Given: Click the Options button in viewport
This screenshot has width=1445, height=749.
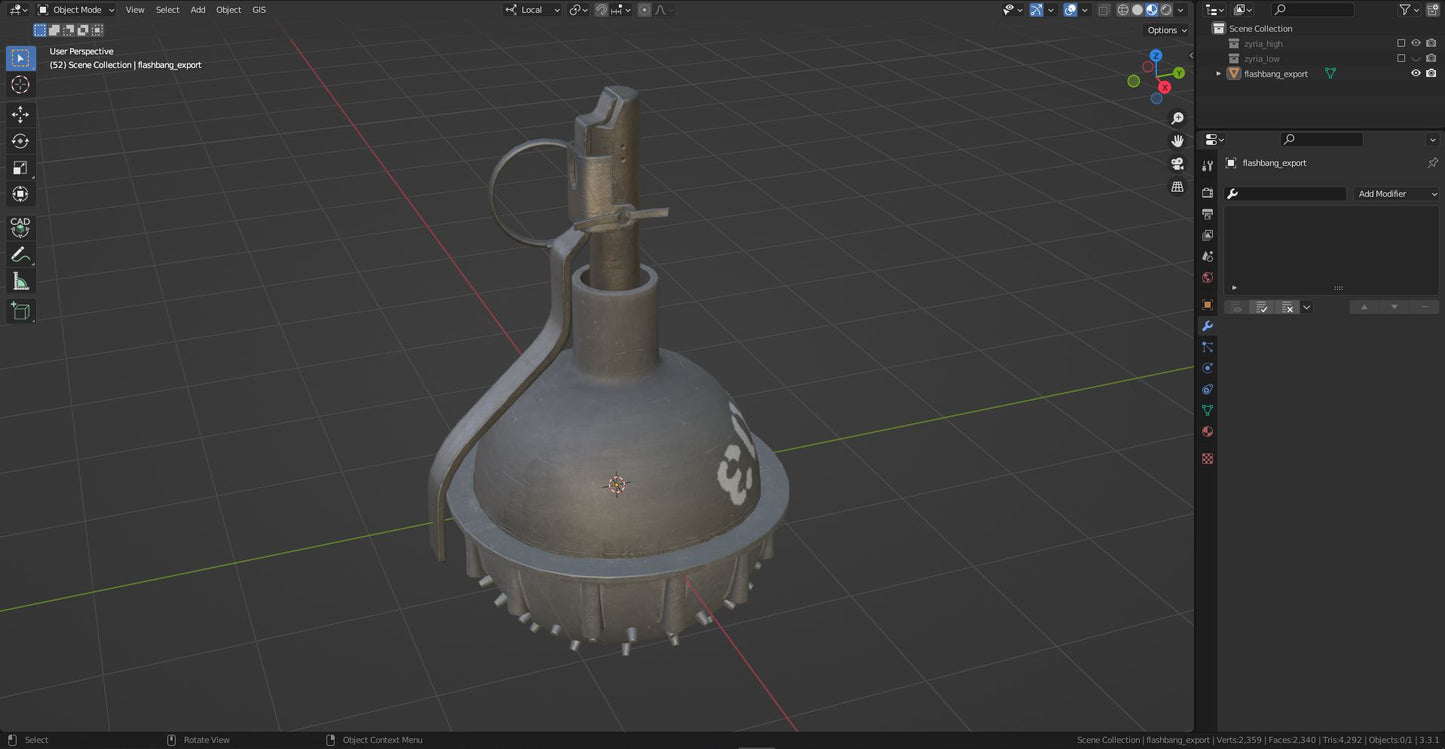Looking at the screenshot, I should pos(1166,30).
